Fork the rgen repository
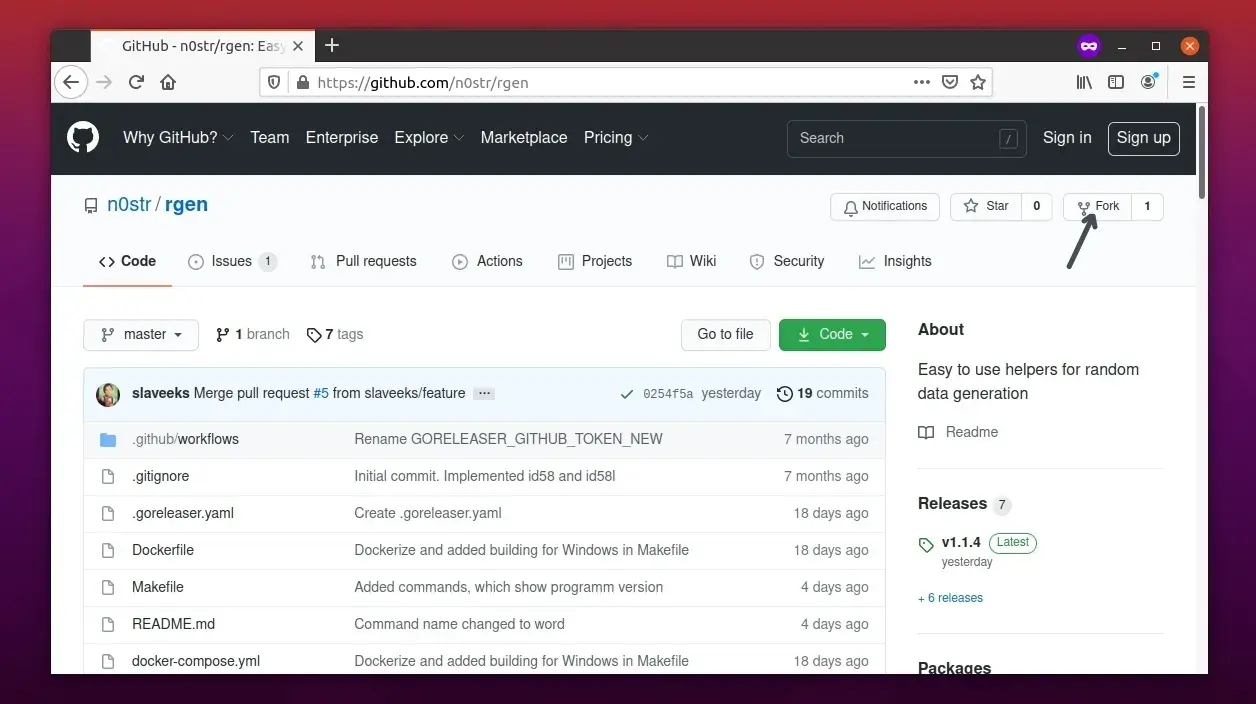The image size is (1256, 704). pyautogui.click(x=1098, y=206)
